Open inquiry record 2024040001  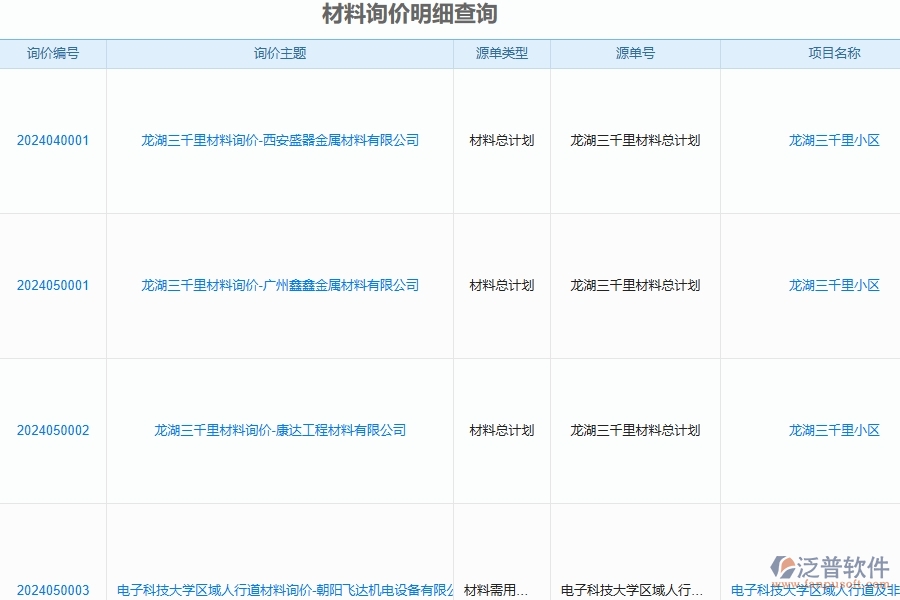(53, 140)
